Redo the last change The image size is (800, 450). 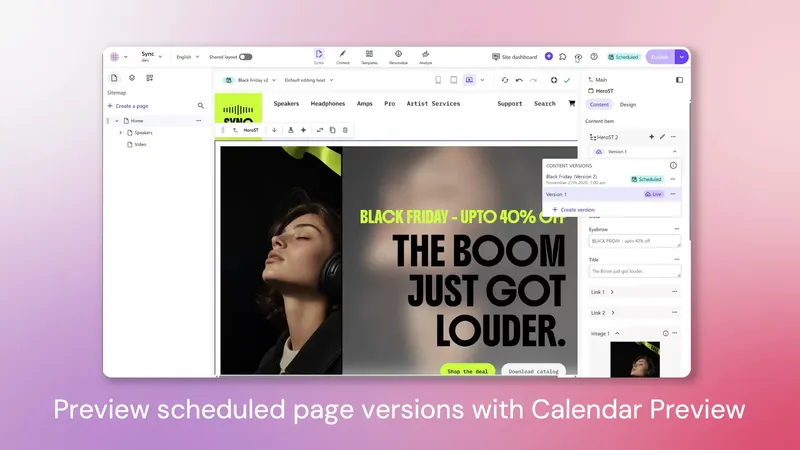click(x=533, y=80)
